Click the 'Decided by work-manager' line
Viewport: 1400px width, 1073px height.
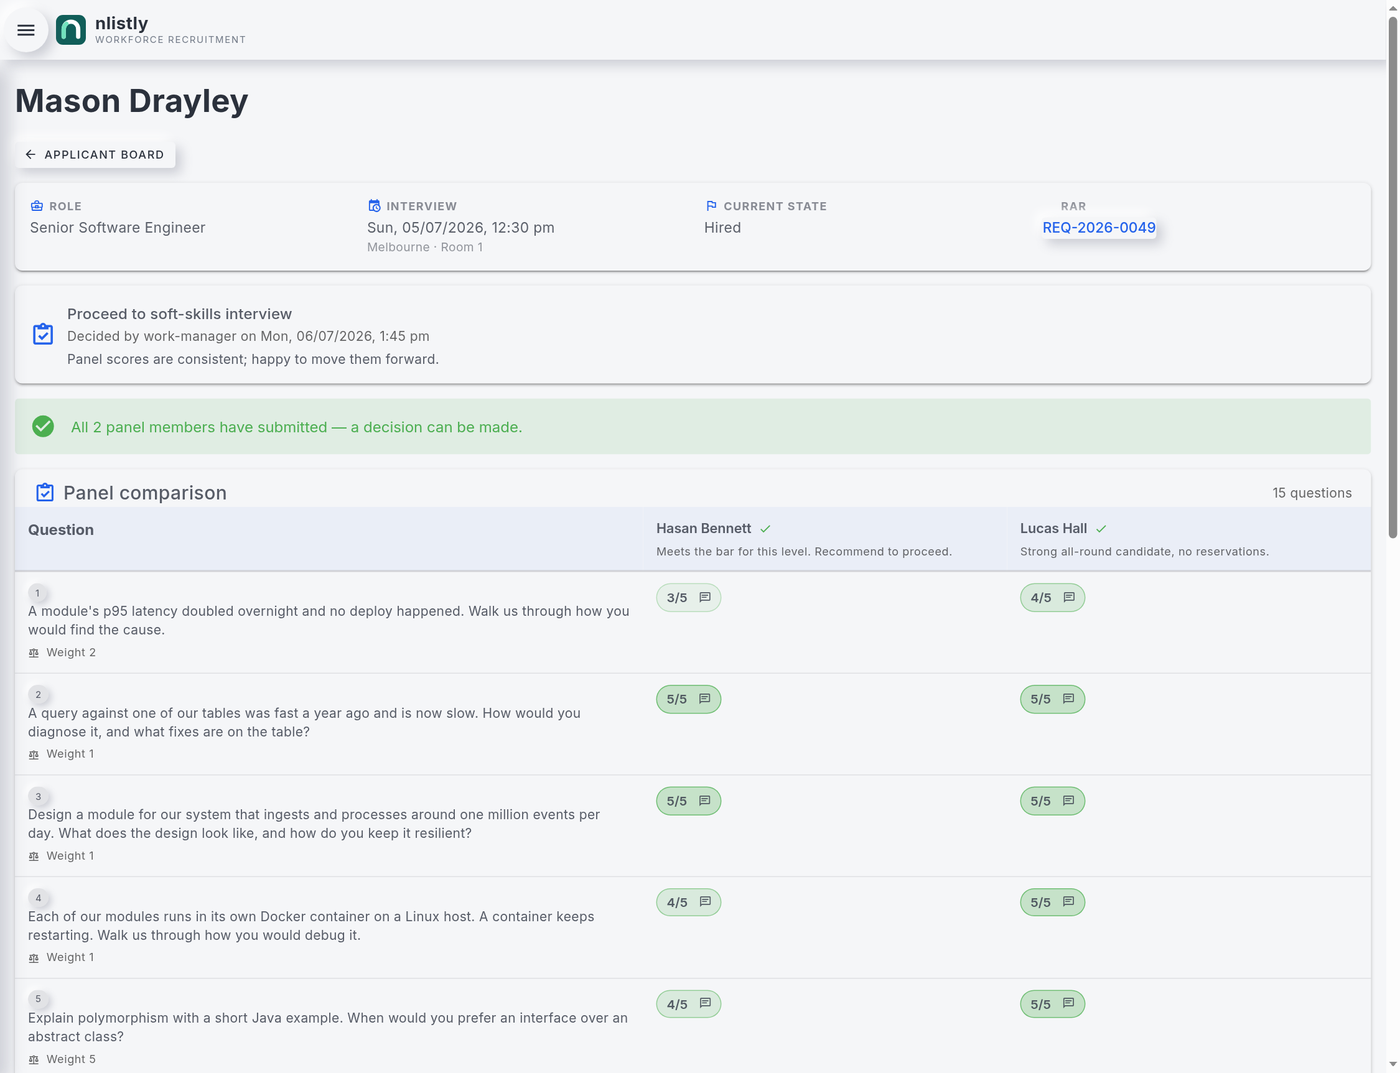(x=248, y=336)
